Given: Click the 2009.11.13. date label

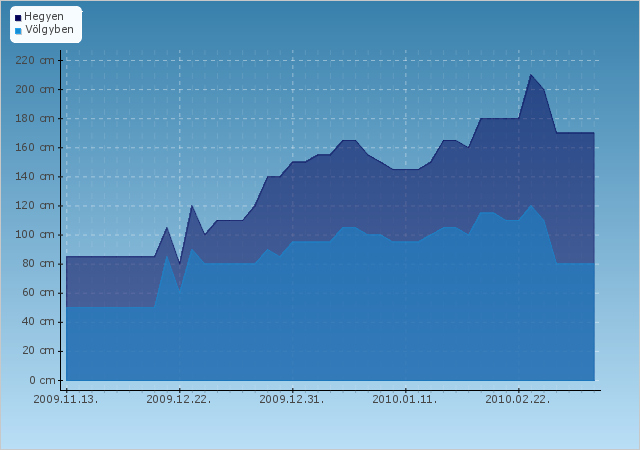Looking at the screenshot, I should click(66, 399).
